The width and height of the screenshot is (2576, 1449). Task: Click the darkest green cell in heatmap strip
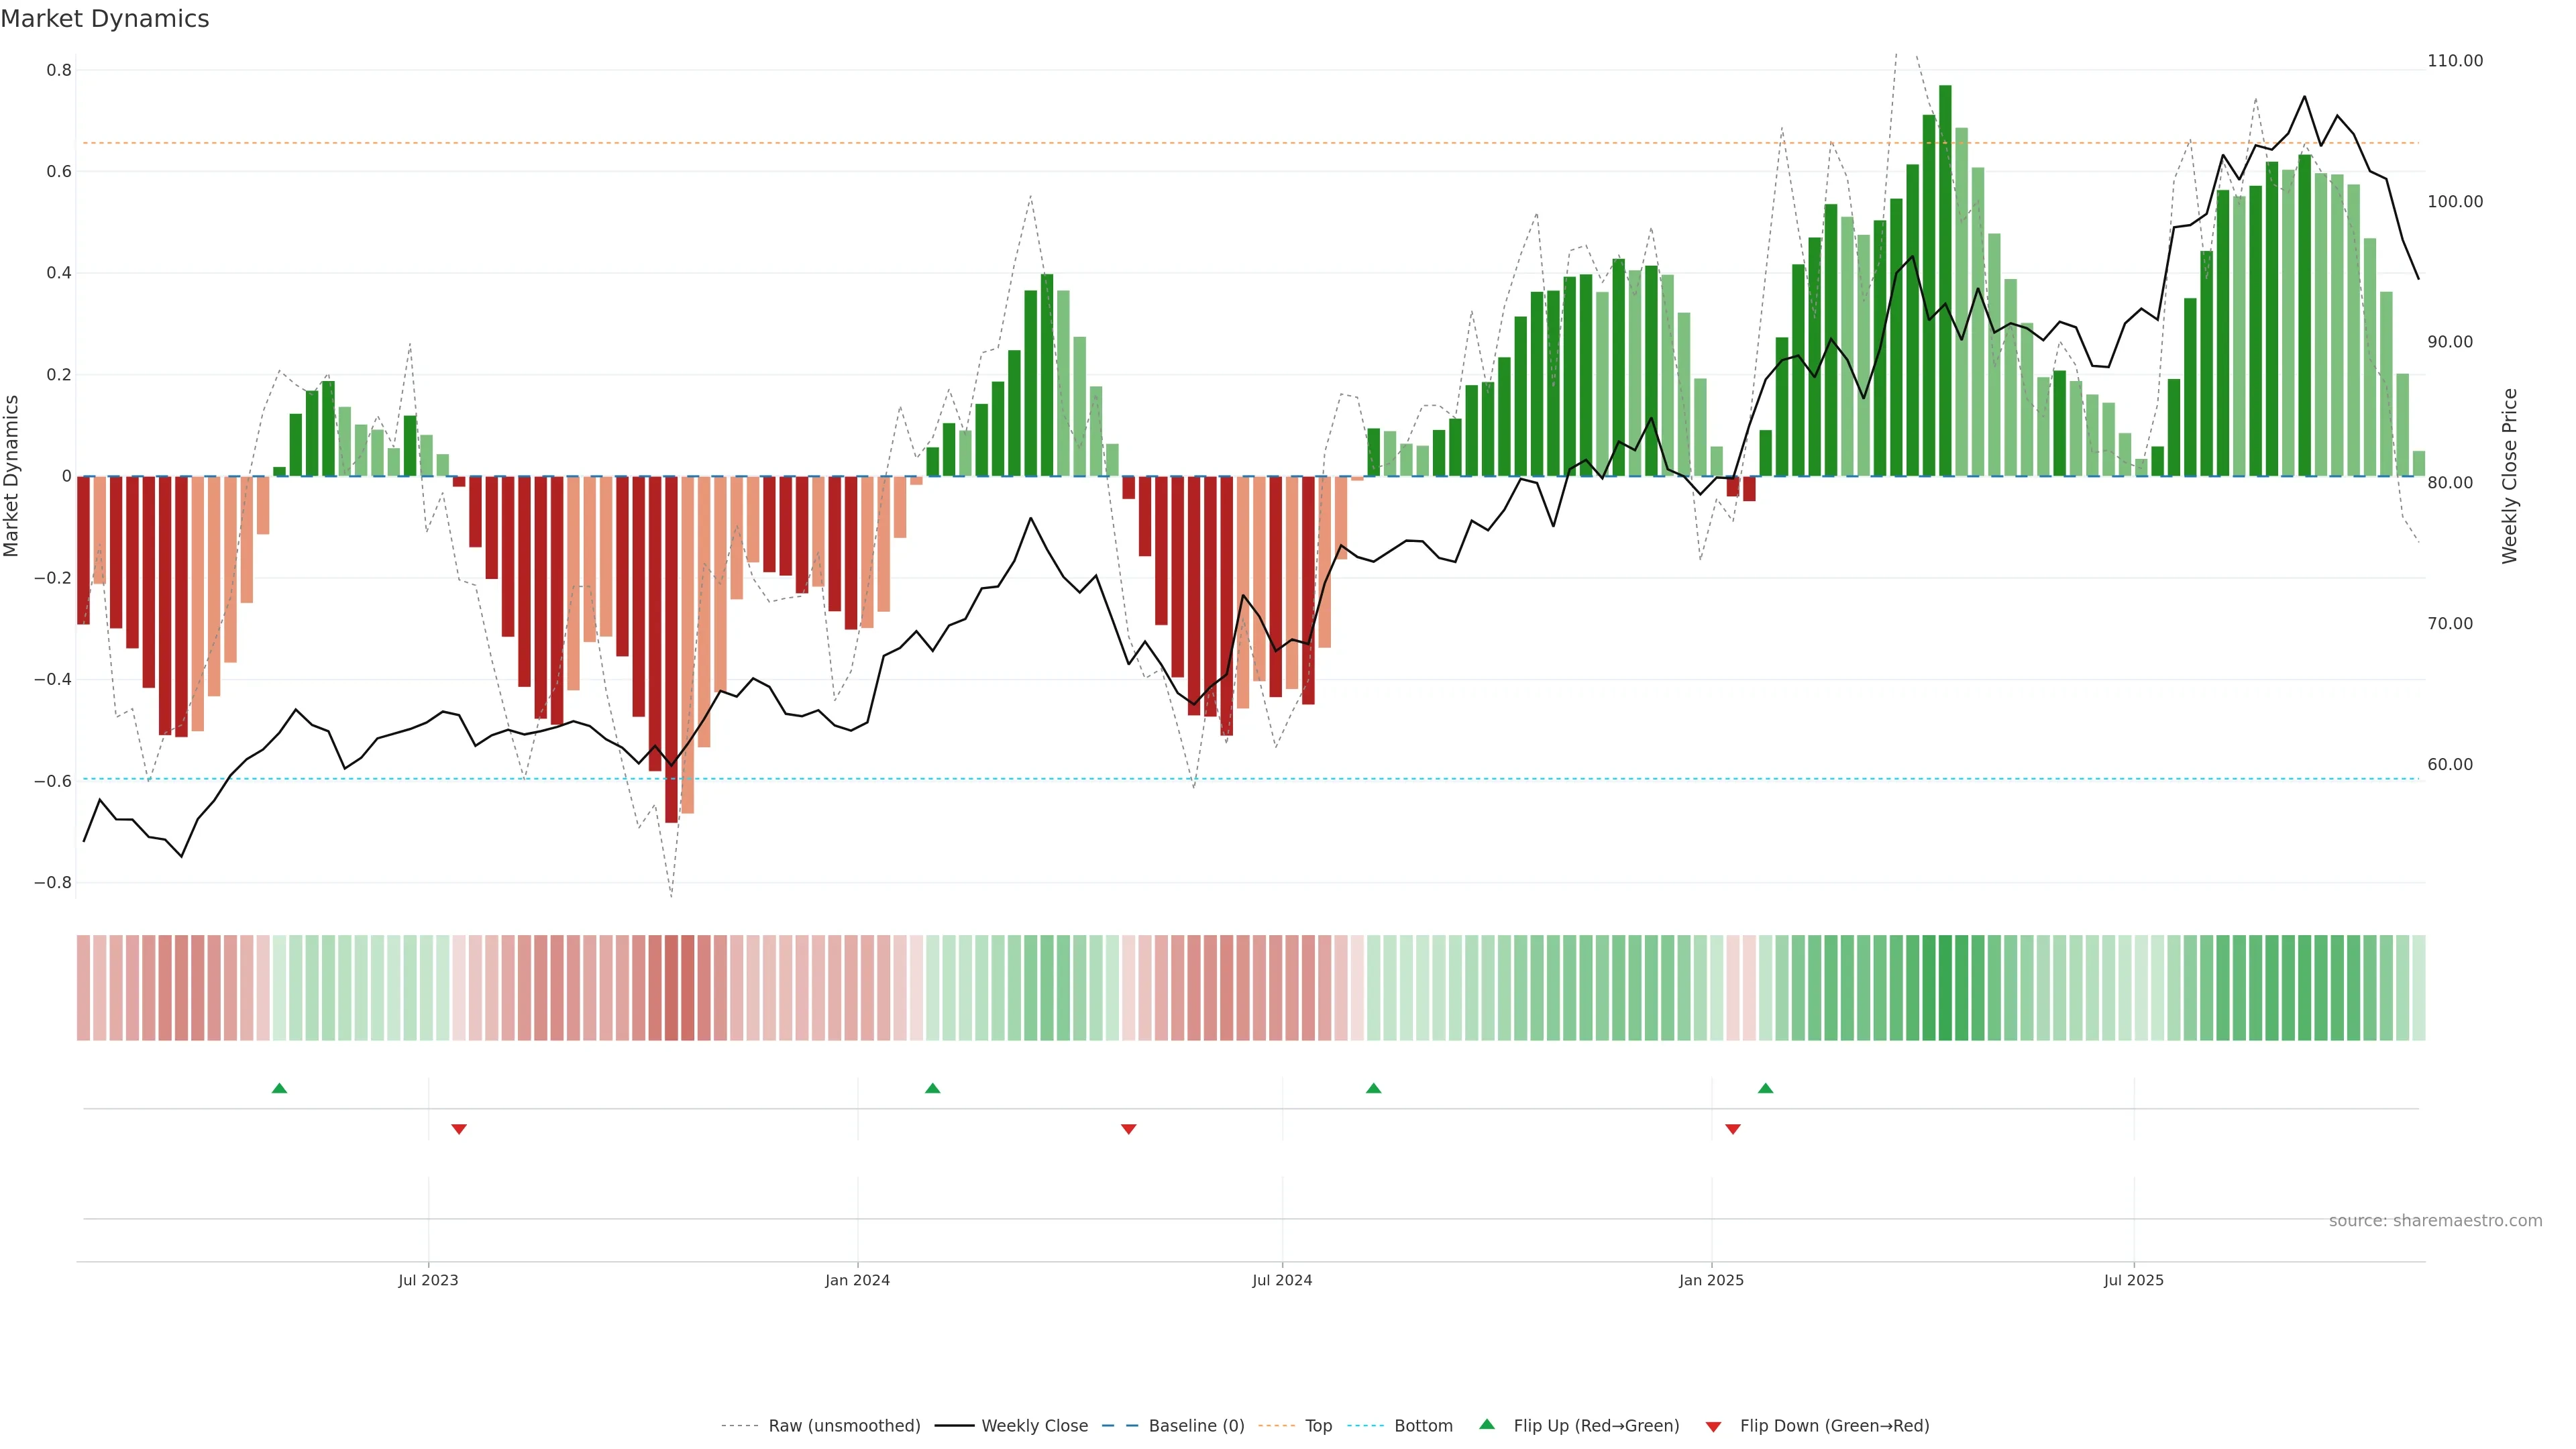click(x=1945, y=988)
